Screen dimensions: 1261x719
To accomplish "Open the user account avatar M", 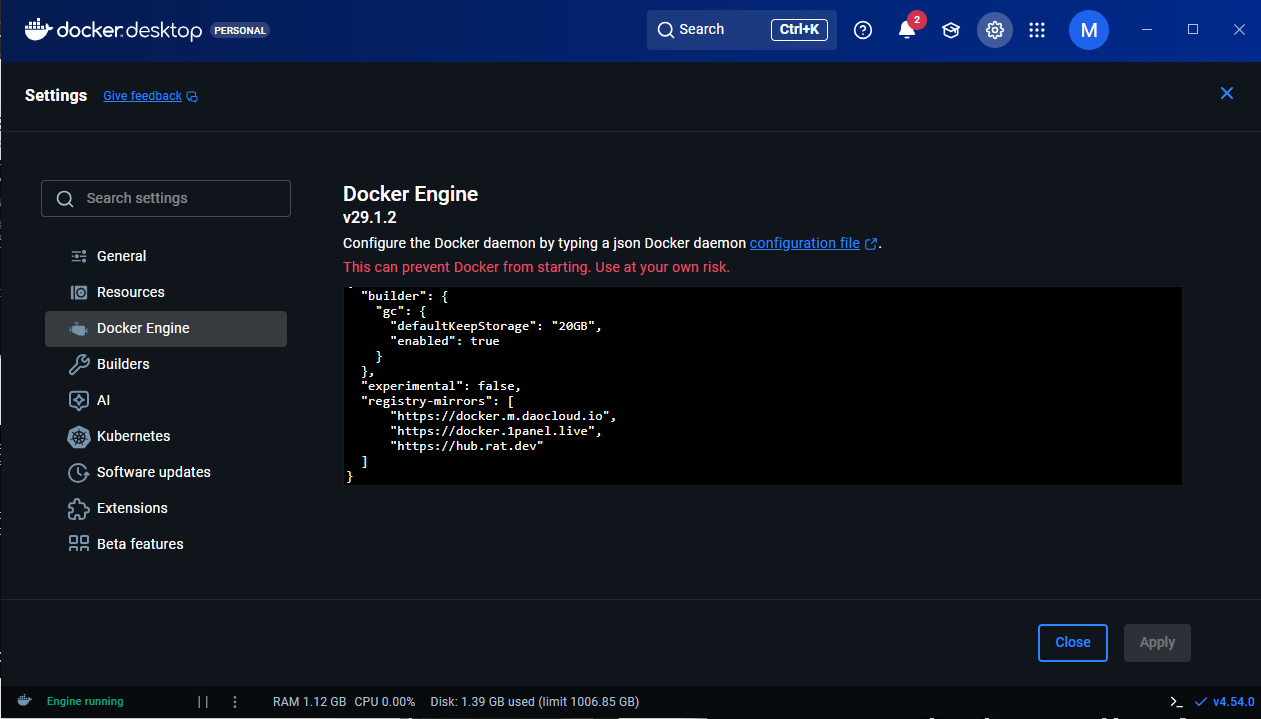I will (x=1089, y=30).
